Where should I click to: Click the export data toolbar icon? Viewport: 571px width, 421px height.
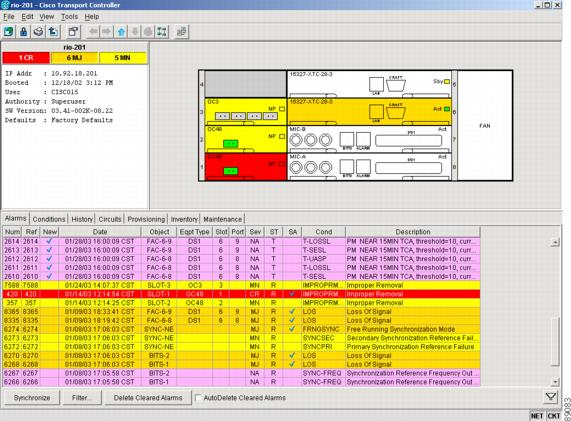coord(53,32)
